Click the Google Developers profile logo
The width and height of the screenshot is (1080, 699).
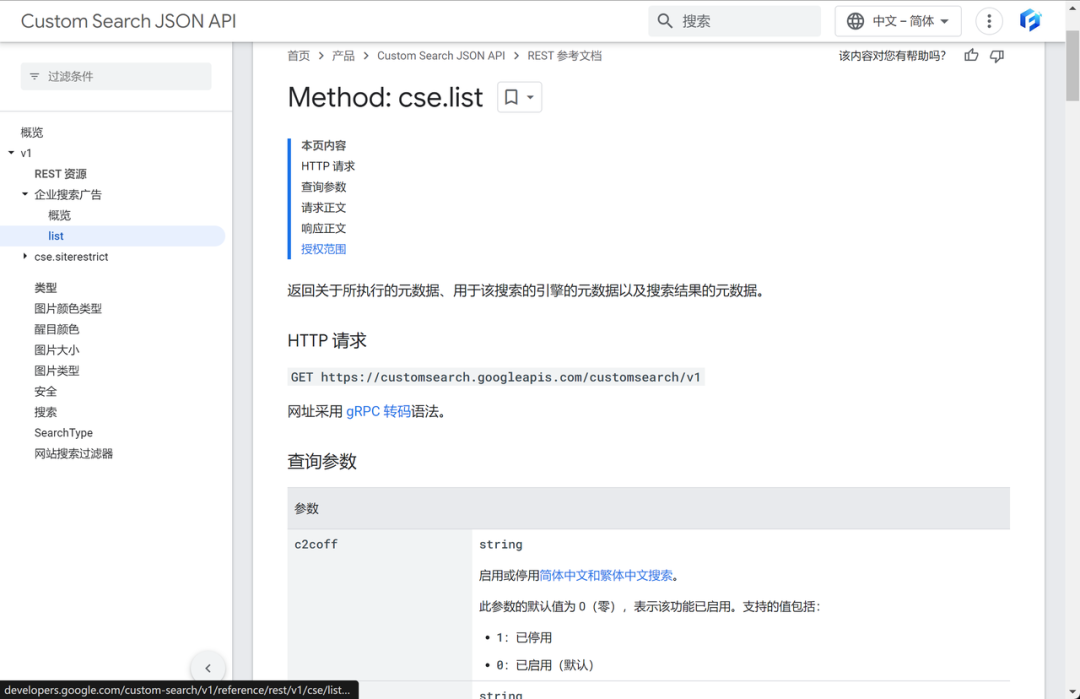coord(1030,21)
